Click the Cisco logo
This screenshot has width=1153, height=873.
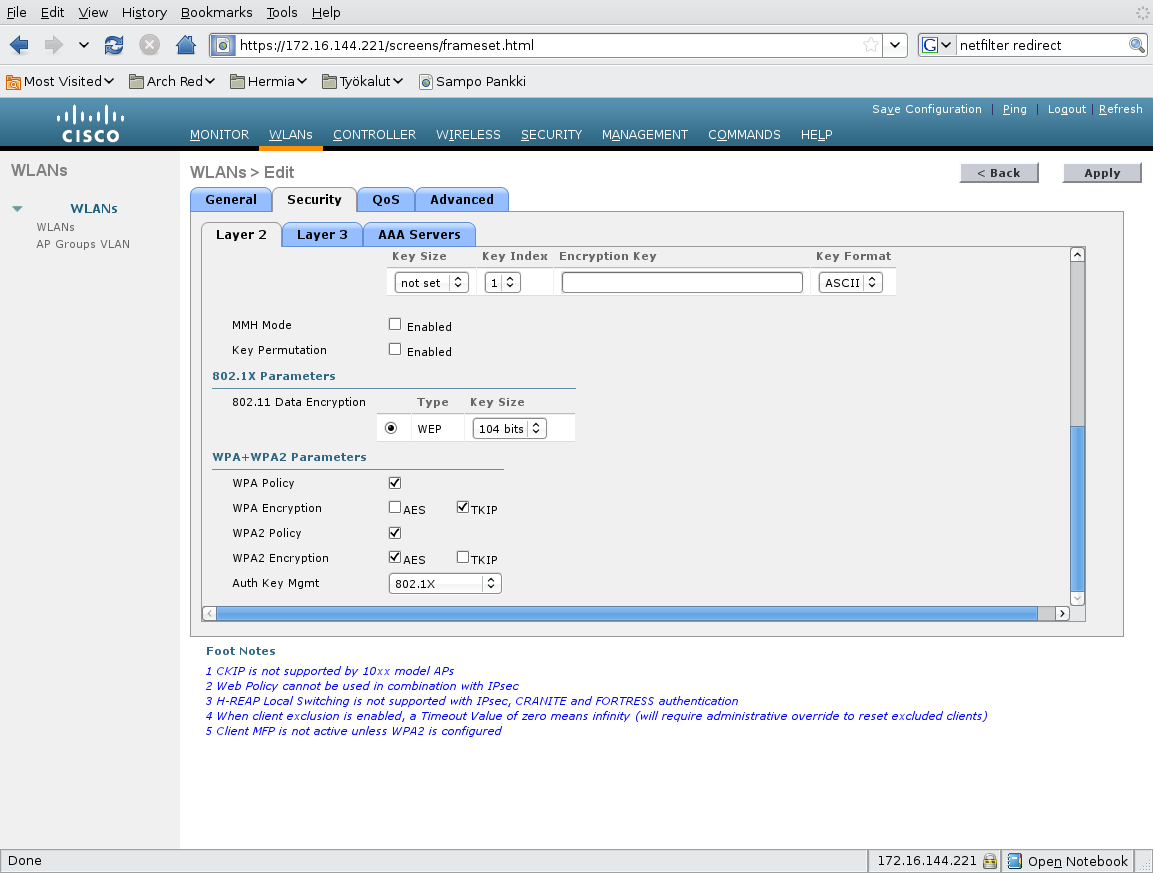90,124
